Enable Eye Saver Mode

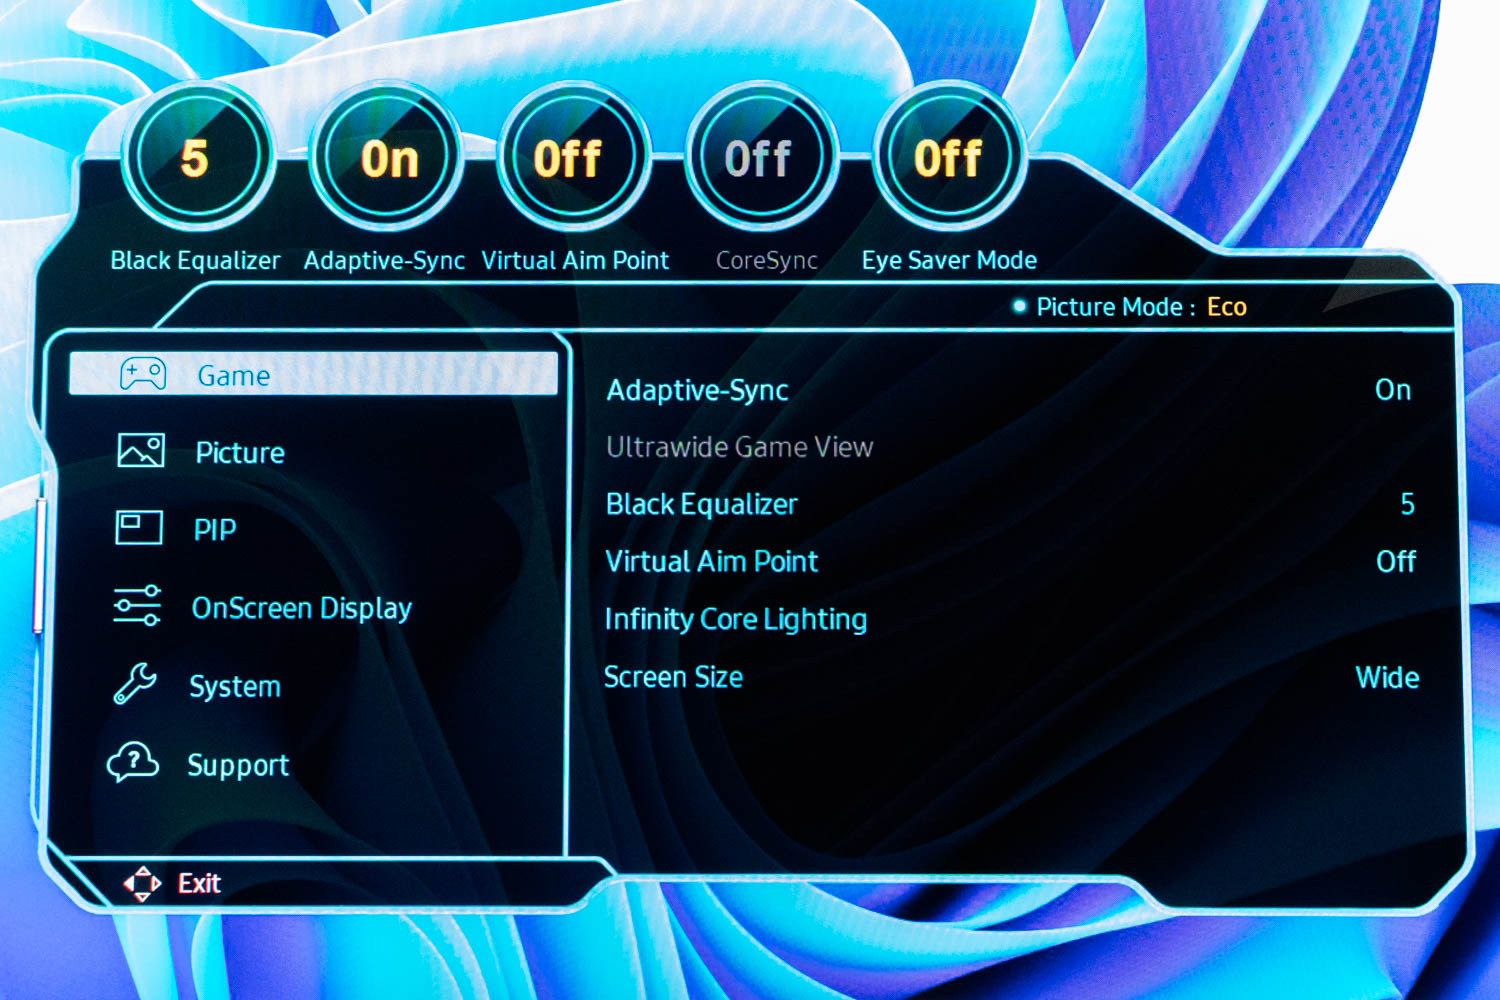pos(947,157)
